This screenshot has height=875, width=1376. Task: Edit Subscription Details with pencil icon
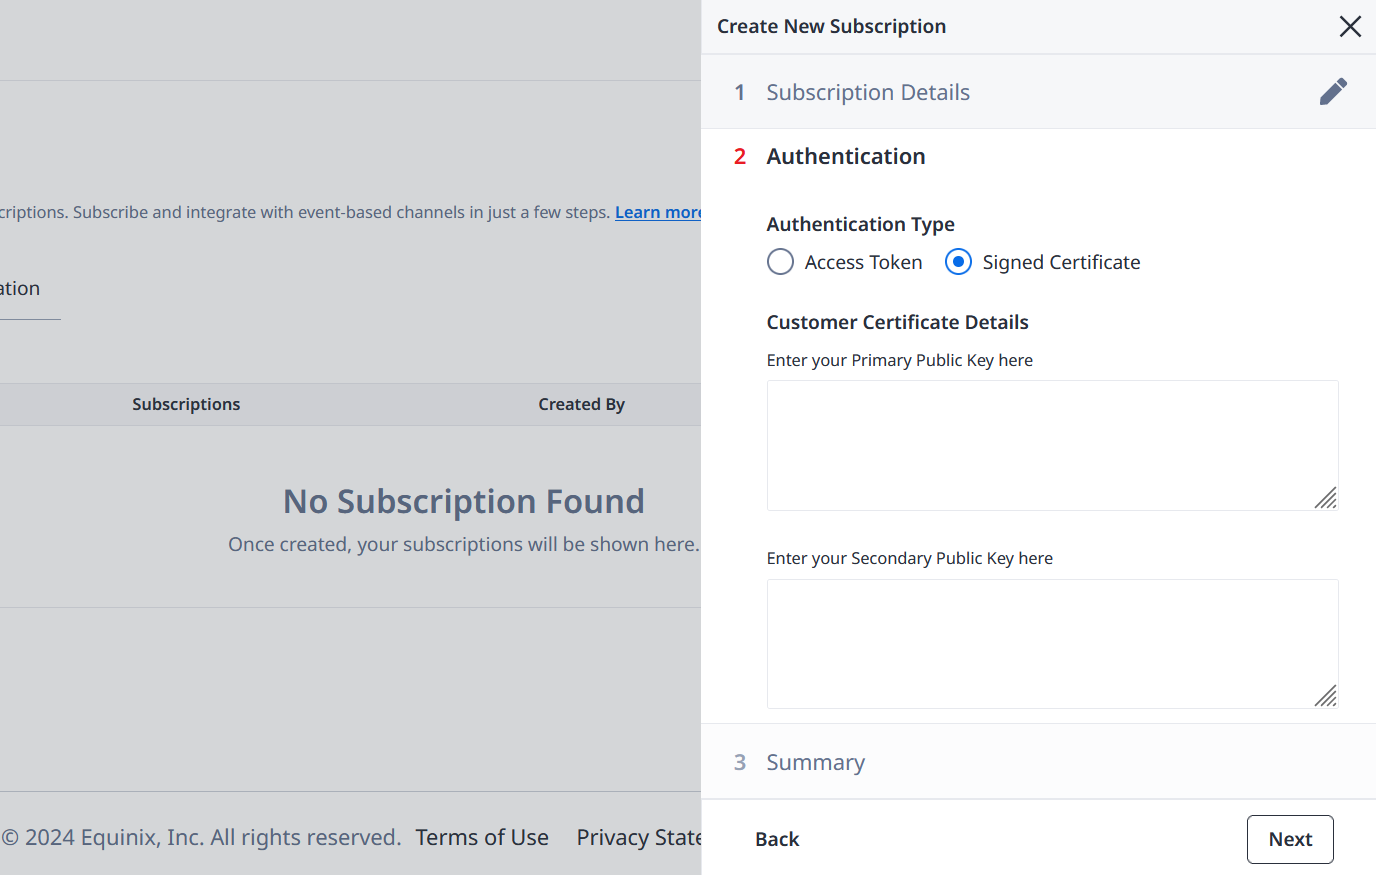point(1333,92)
